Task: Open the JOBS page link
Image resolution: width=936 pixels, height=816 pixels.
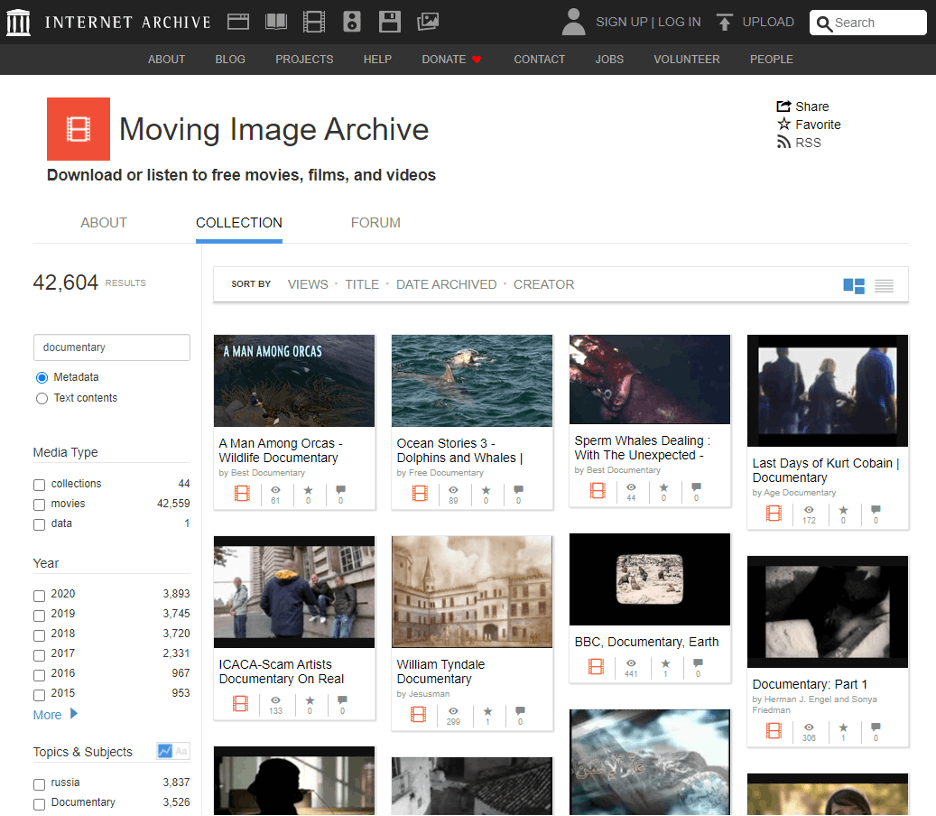Action: click(609, 59)
